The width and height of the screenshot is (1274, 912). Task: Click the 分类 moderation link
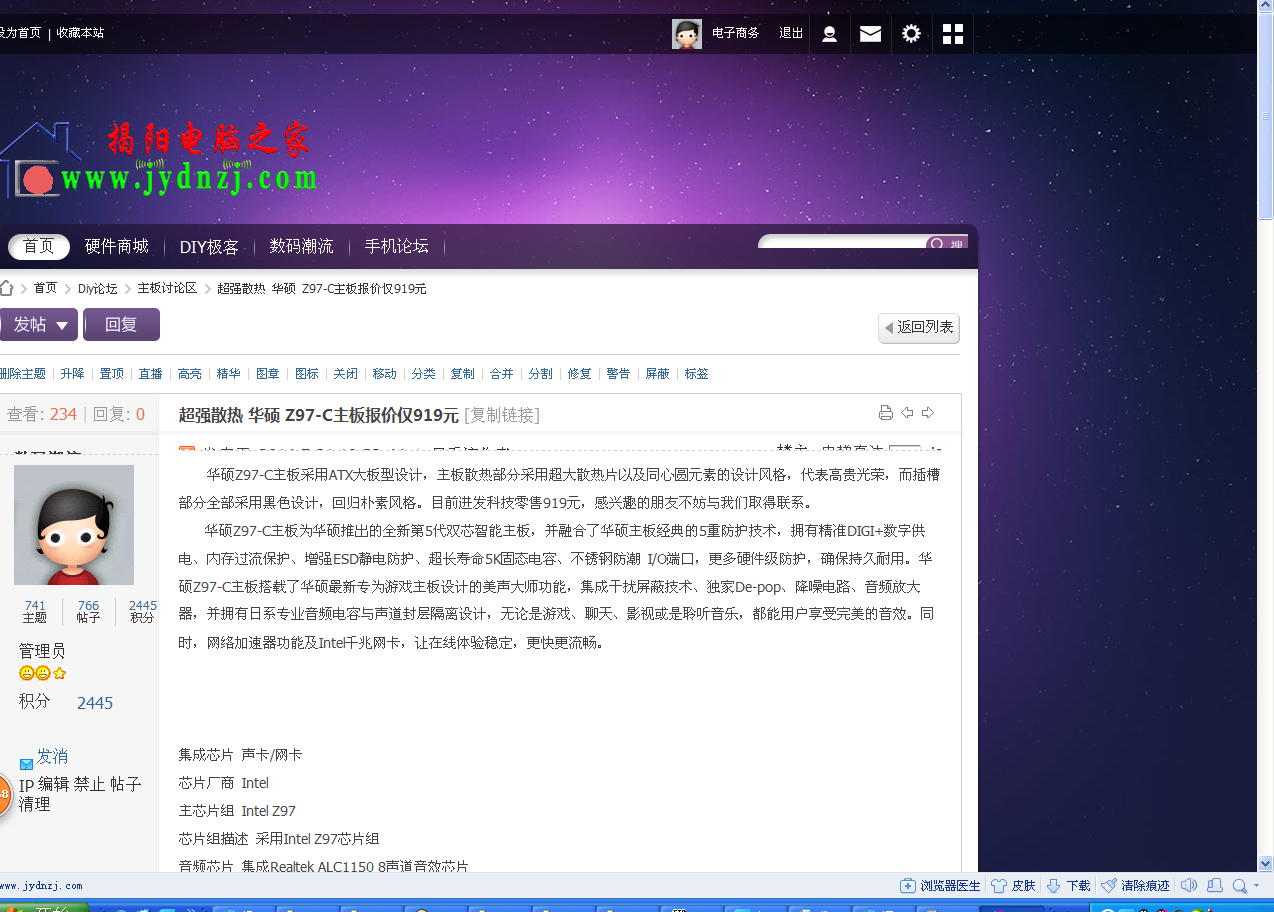pyautogui.click(x=423, y=373)
